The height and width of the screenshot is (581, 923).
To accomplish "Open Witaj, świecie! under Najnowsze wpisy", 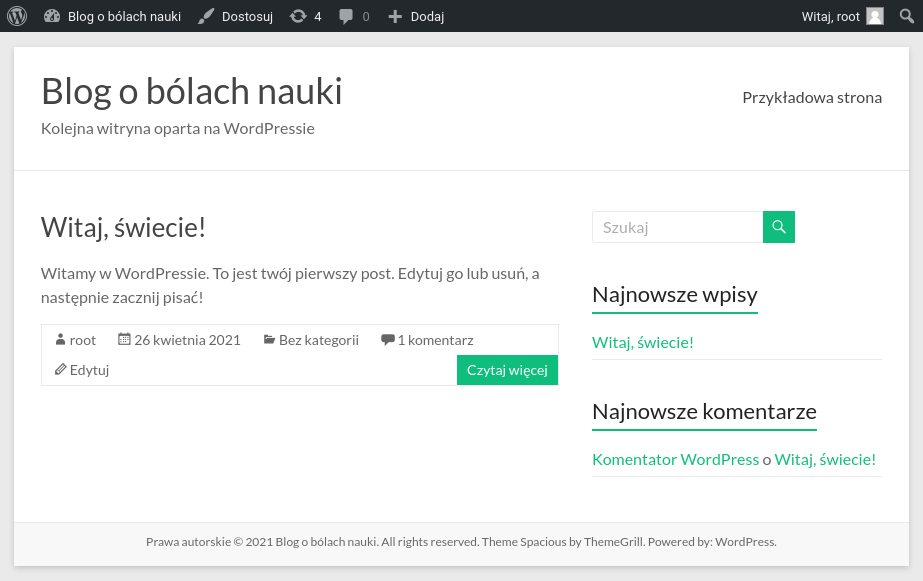I will 643,343.
